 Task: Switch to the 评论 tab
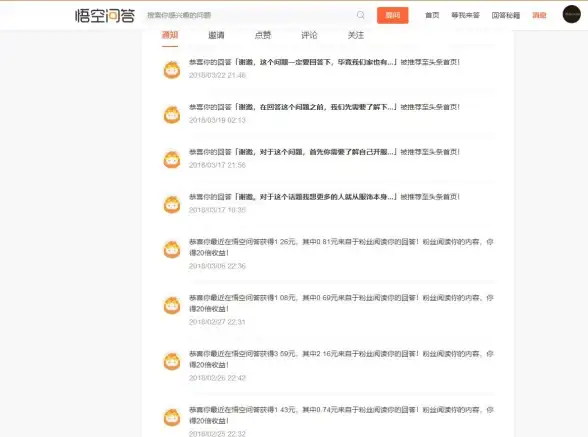point(309,35)
